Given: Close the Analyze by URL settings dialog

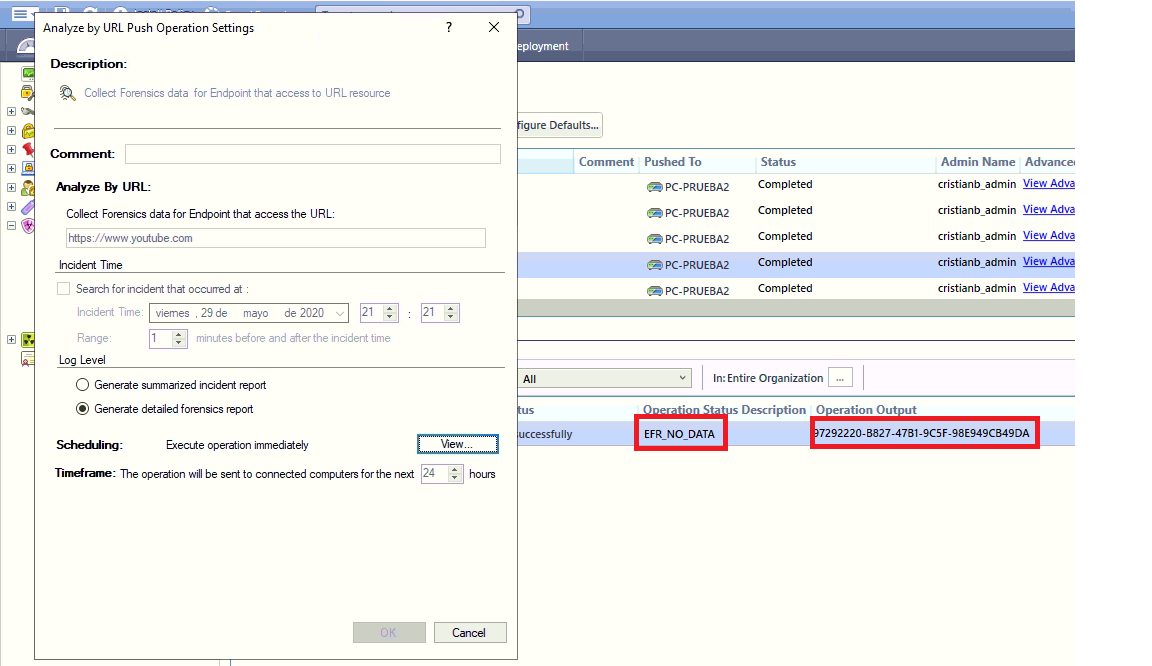Looking at the screenshot, I should coord(494,27).
